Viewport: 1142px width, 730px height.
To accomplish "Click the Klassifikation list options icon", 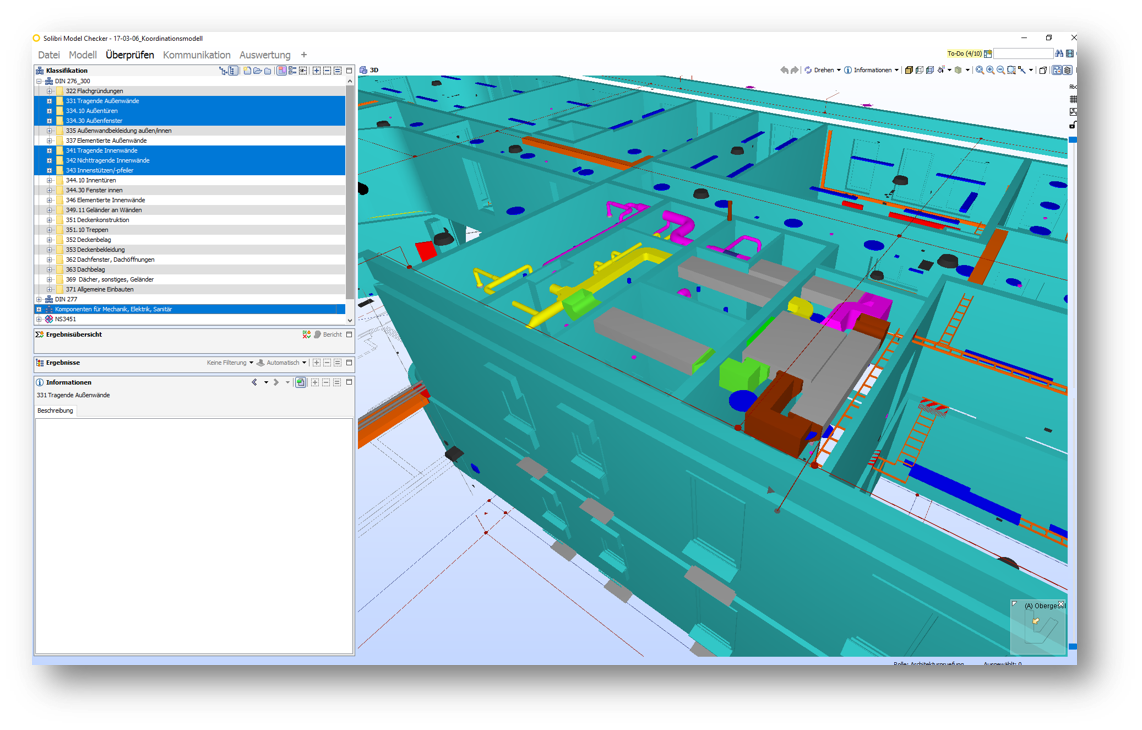I will click(x=337, y=71).
